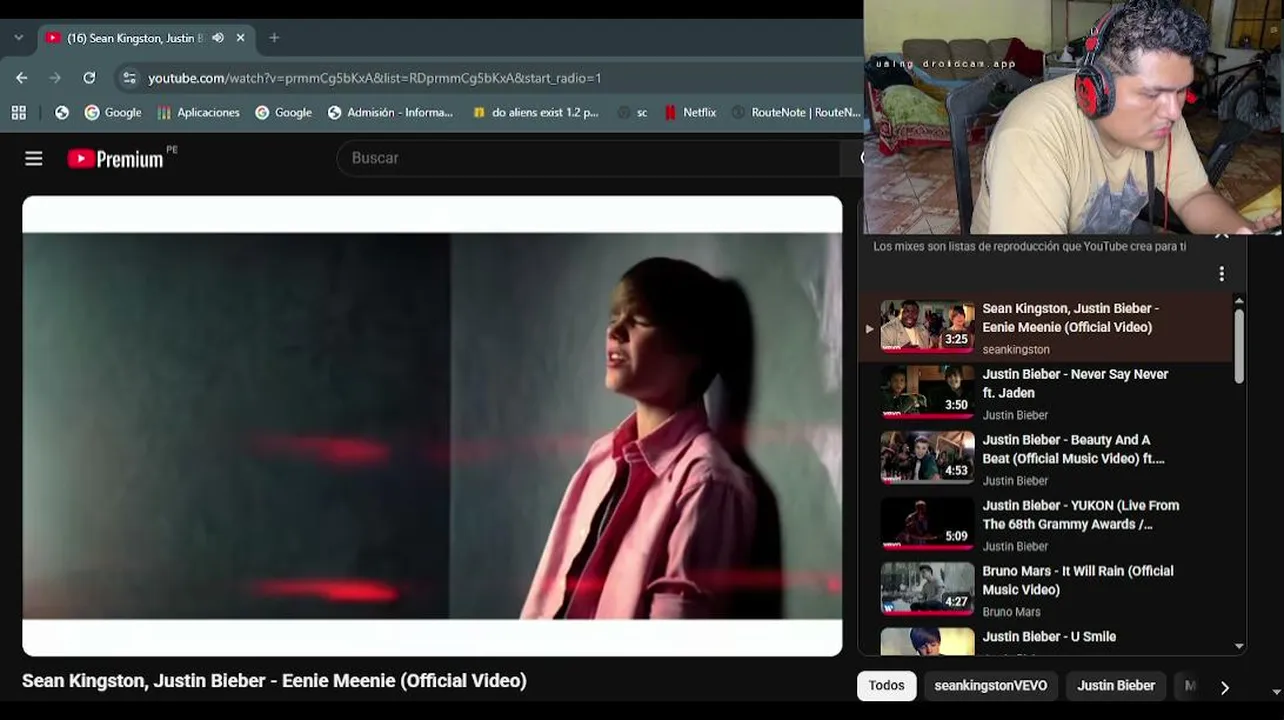Click the youtube.com address bar URL
The height and width of the screenshot is (720, 1284).
pos(375,78)
